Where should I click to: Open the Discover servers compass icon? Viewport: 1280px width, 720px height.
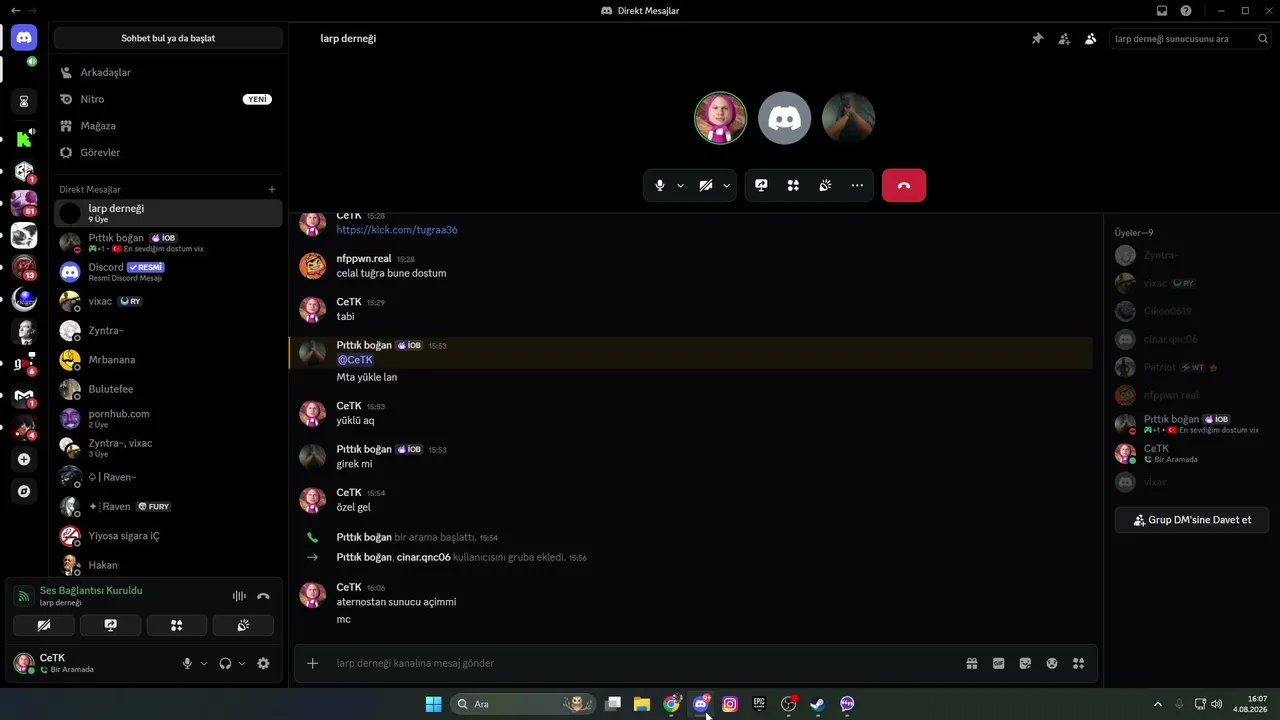[x=24, y=492]
